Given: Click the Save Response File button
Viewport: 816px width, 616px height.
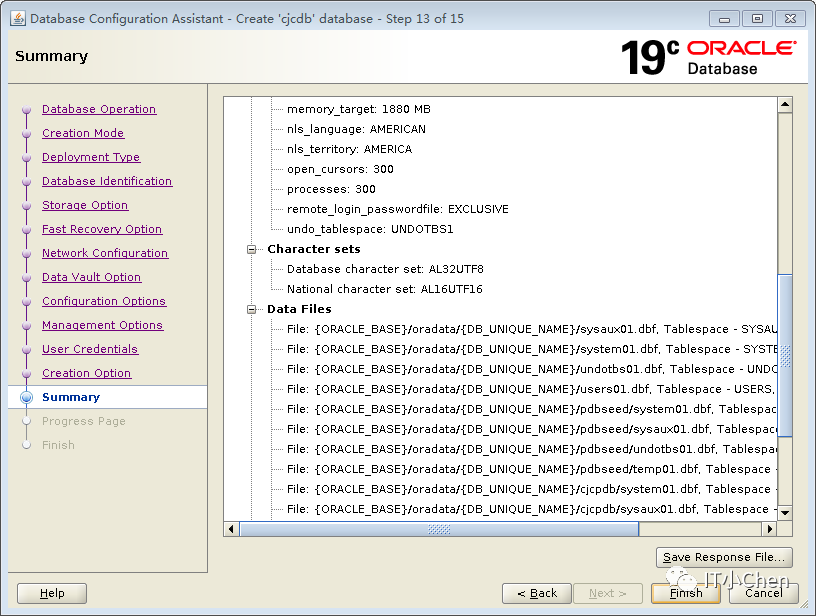Looking at the screenshot, I should coord(724,557).
